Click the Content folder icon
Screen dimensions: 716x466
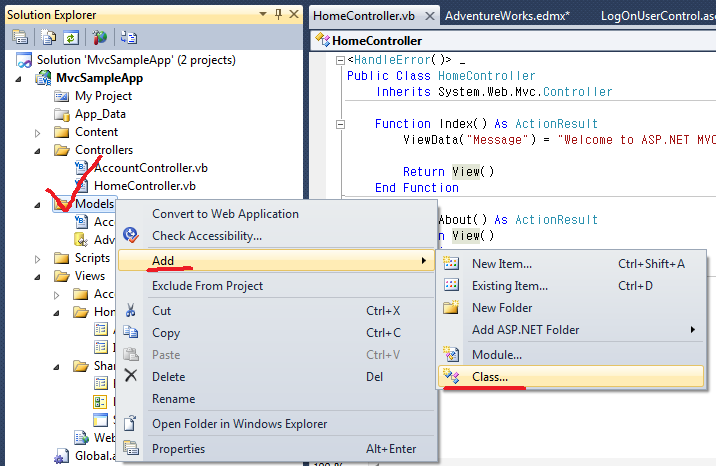tap(62, 132)
